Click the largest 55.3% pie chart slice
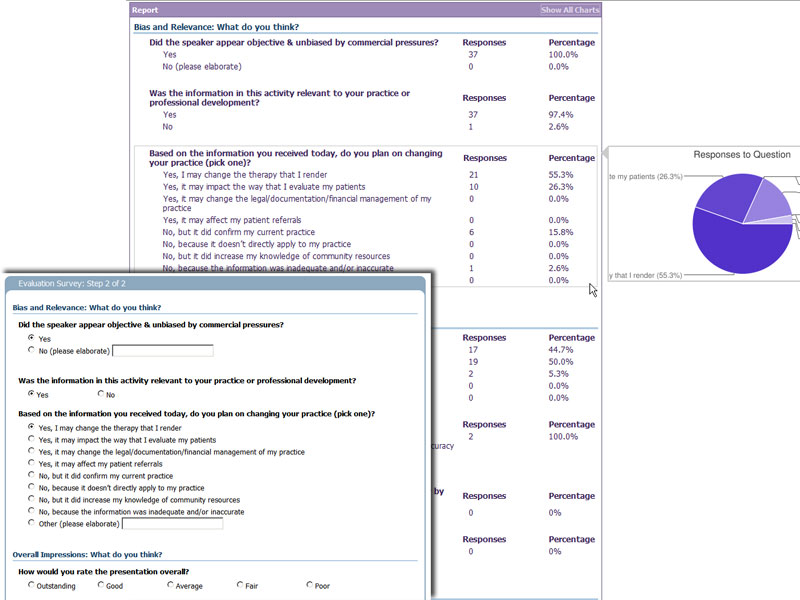The width and height of the screenshot is (800, 600). (740, 247)
